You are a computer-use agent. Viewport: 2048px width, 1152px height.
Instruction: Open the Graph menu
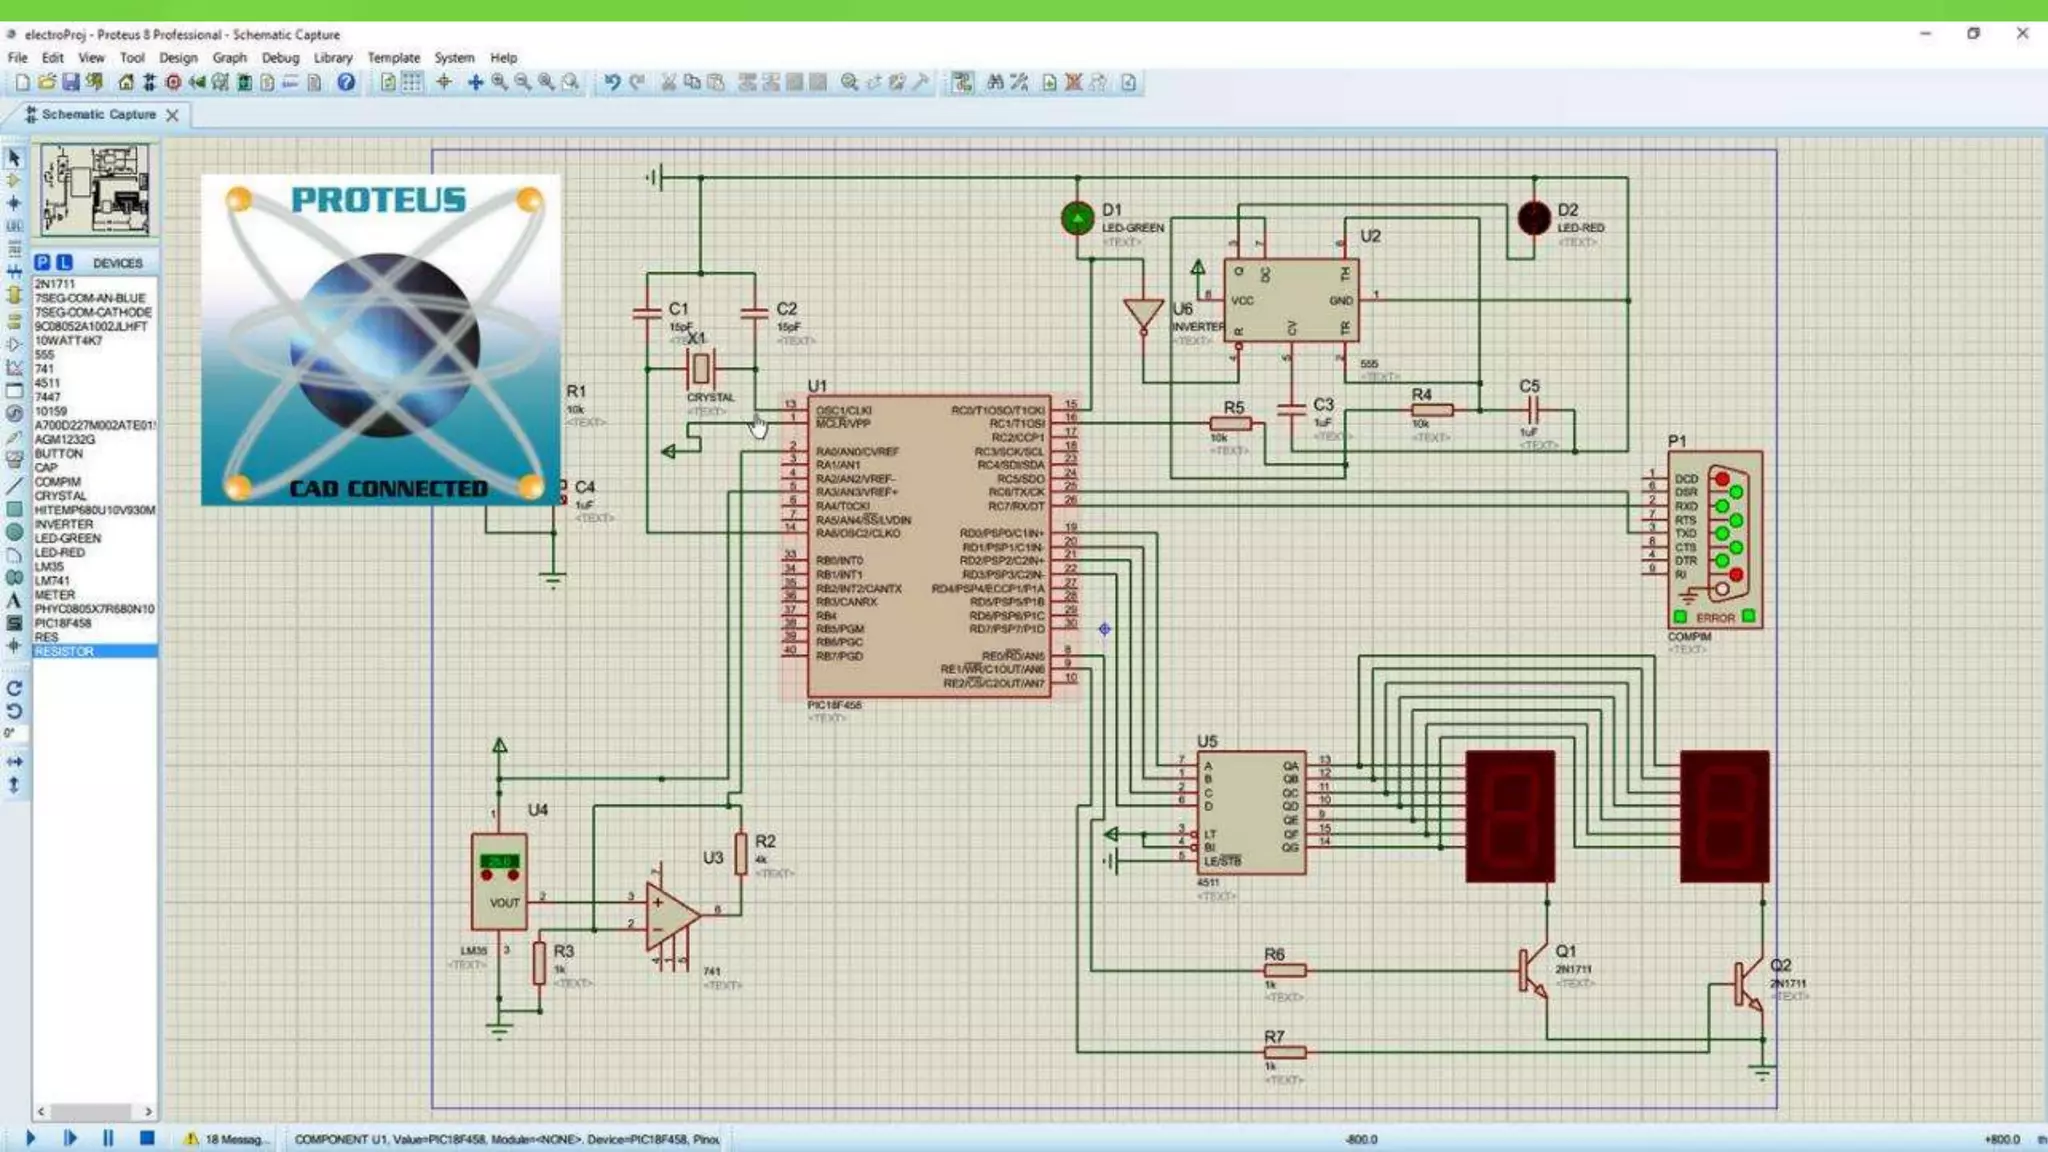229,58
